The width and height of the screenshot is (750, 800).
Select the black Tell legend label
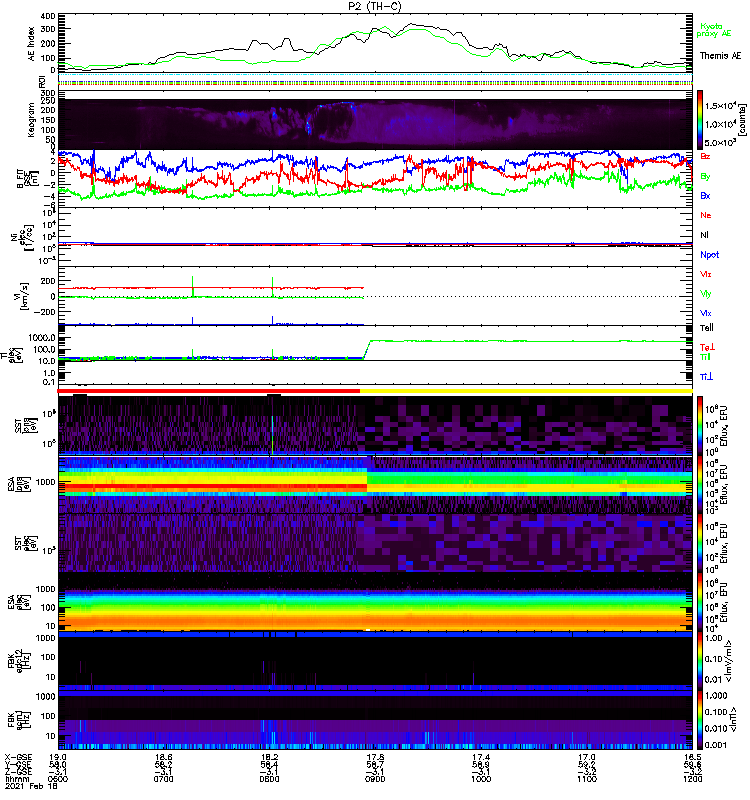pyautogui.click(x=707, y=328)
